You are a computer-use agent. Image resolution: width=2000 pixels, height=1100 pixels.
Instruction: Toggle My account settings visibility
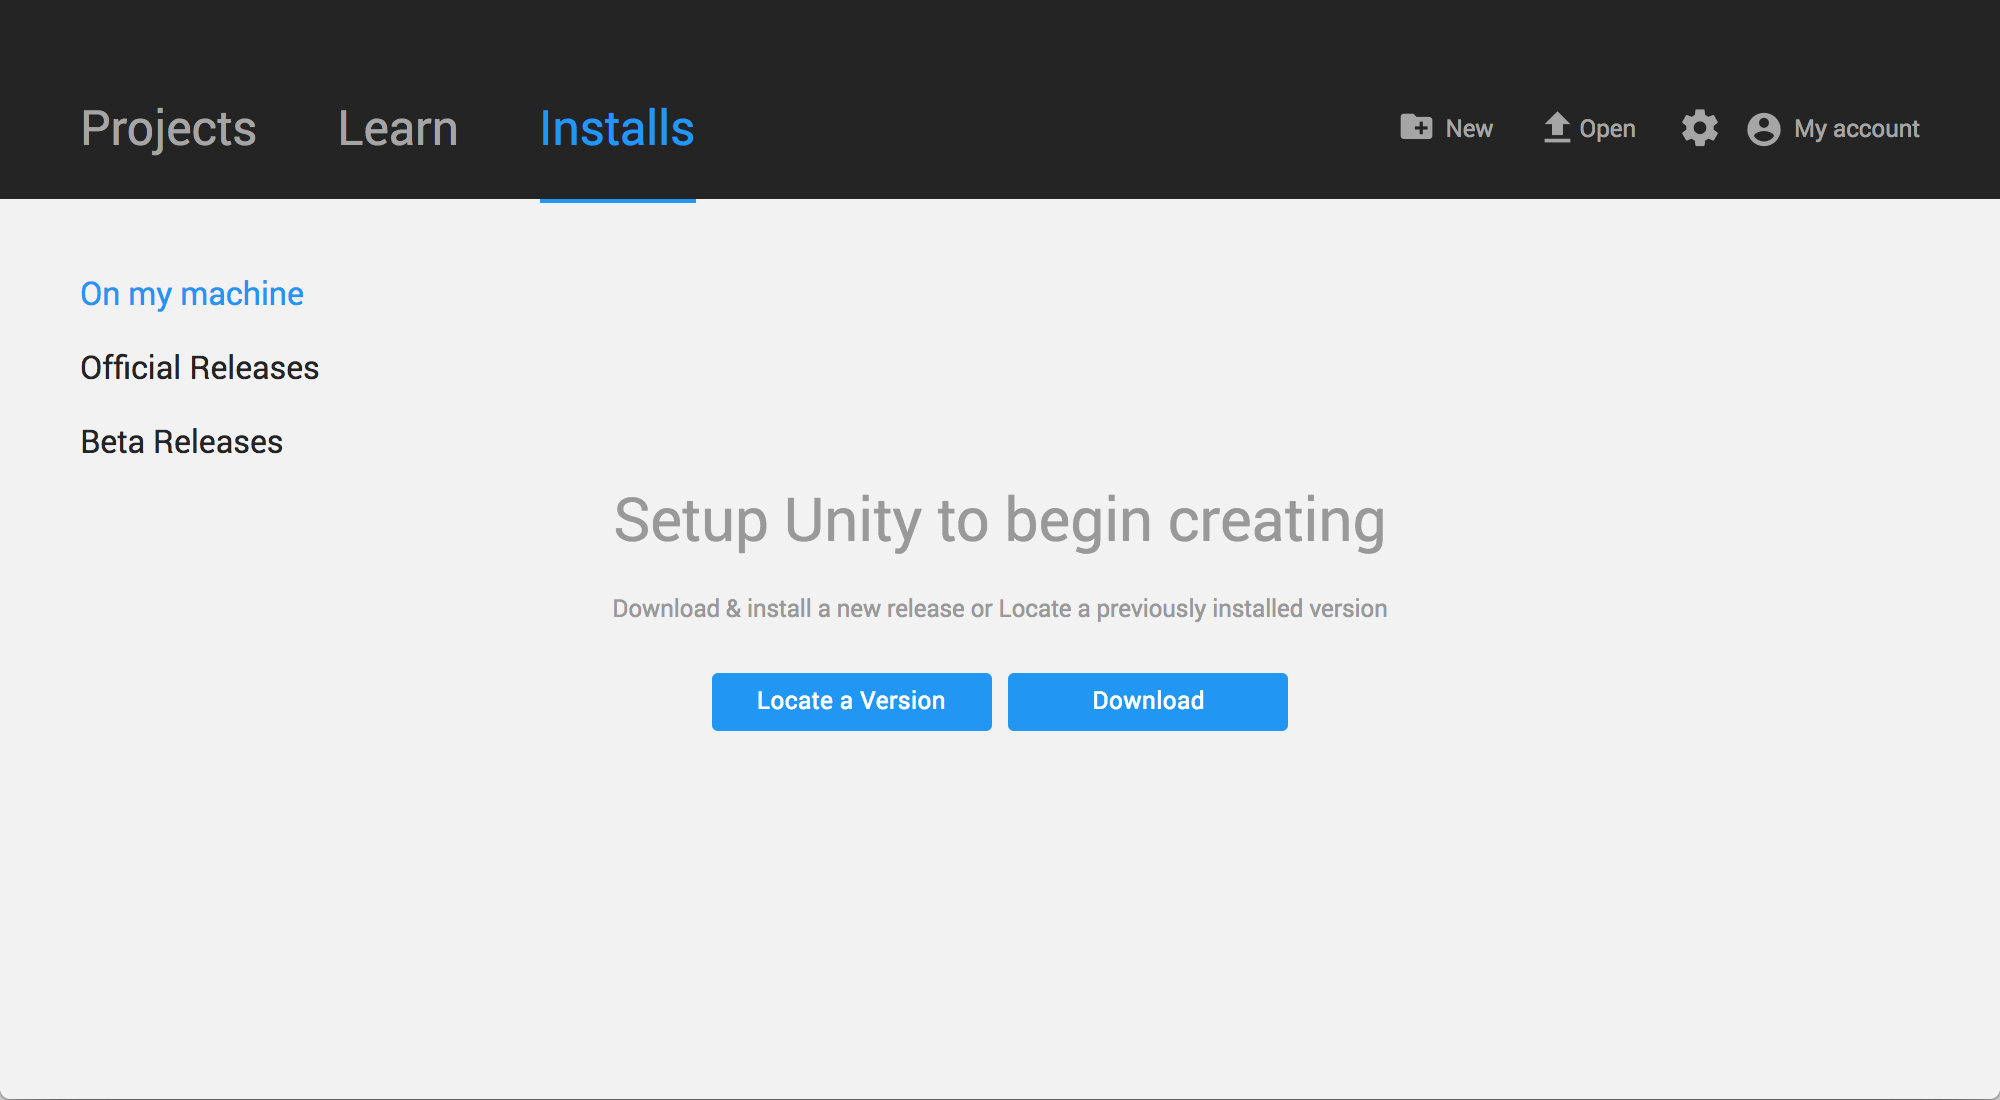click(x=1833, y=129)
